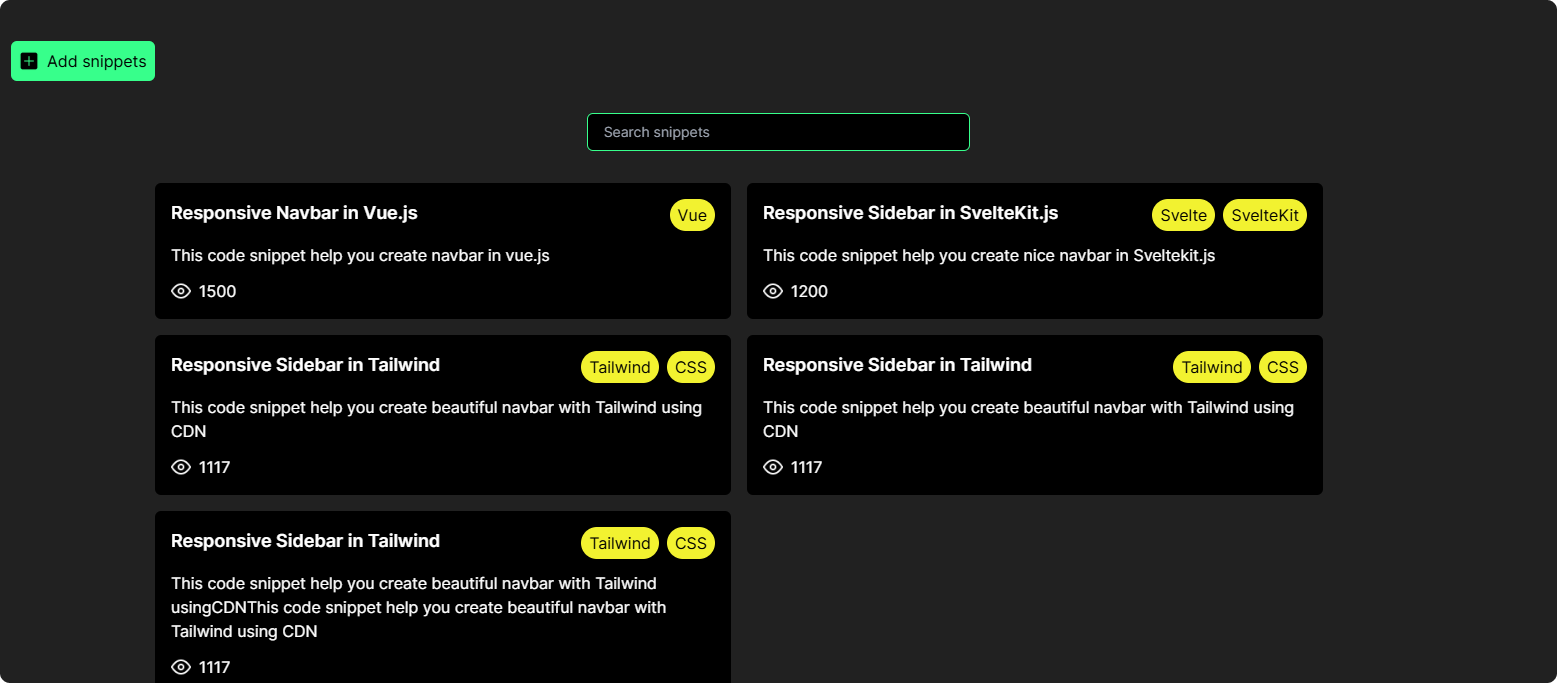The height and width of the screenshot is (683, 1557).
Task: Open the Responsive Sidebar in SvelteKit.js snippet
Action: coord(910,213)
